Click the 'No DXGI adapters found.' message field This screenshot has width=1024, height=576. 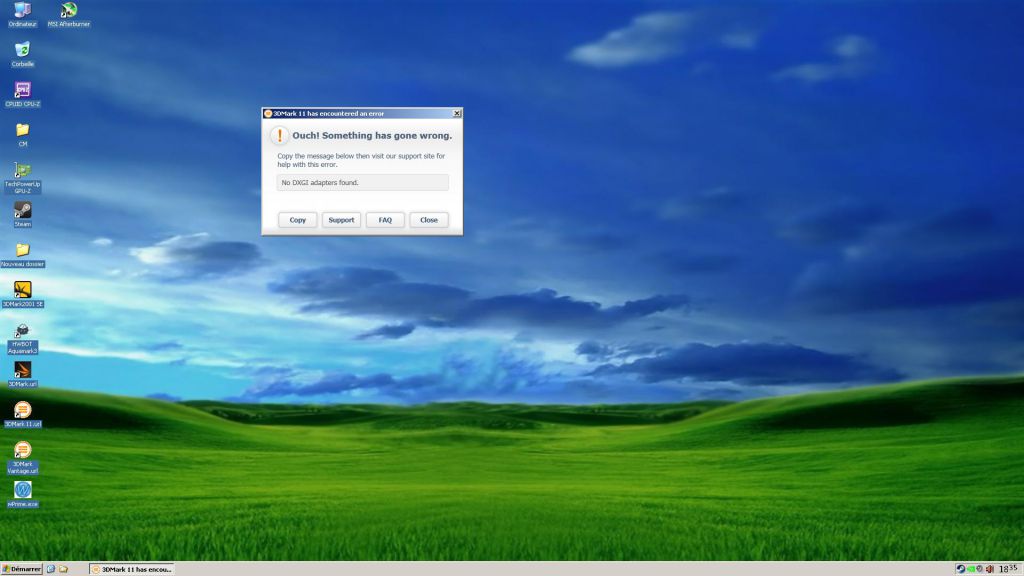[x=362, y=182]
